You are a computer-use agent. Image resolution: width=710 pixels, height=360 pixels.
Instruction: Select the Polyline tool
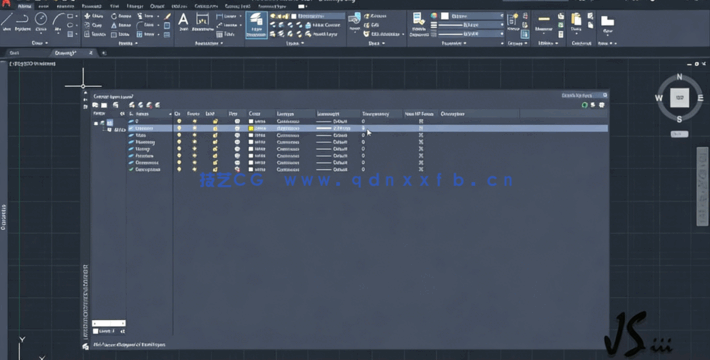point(23,21)
